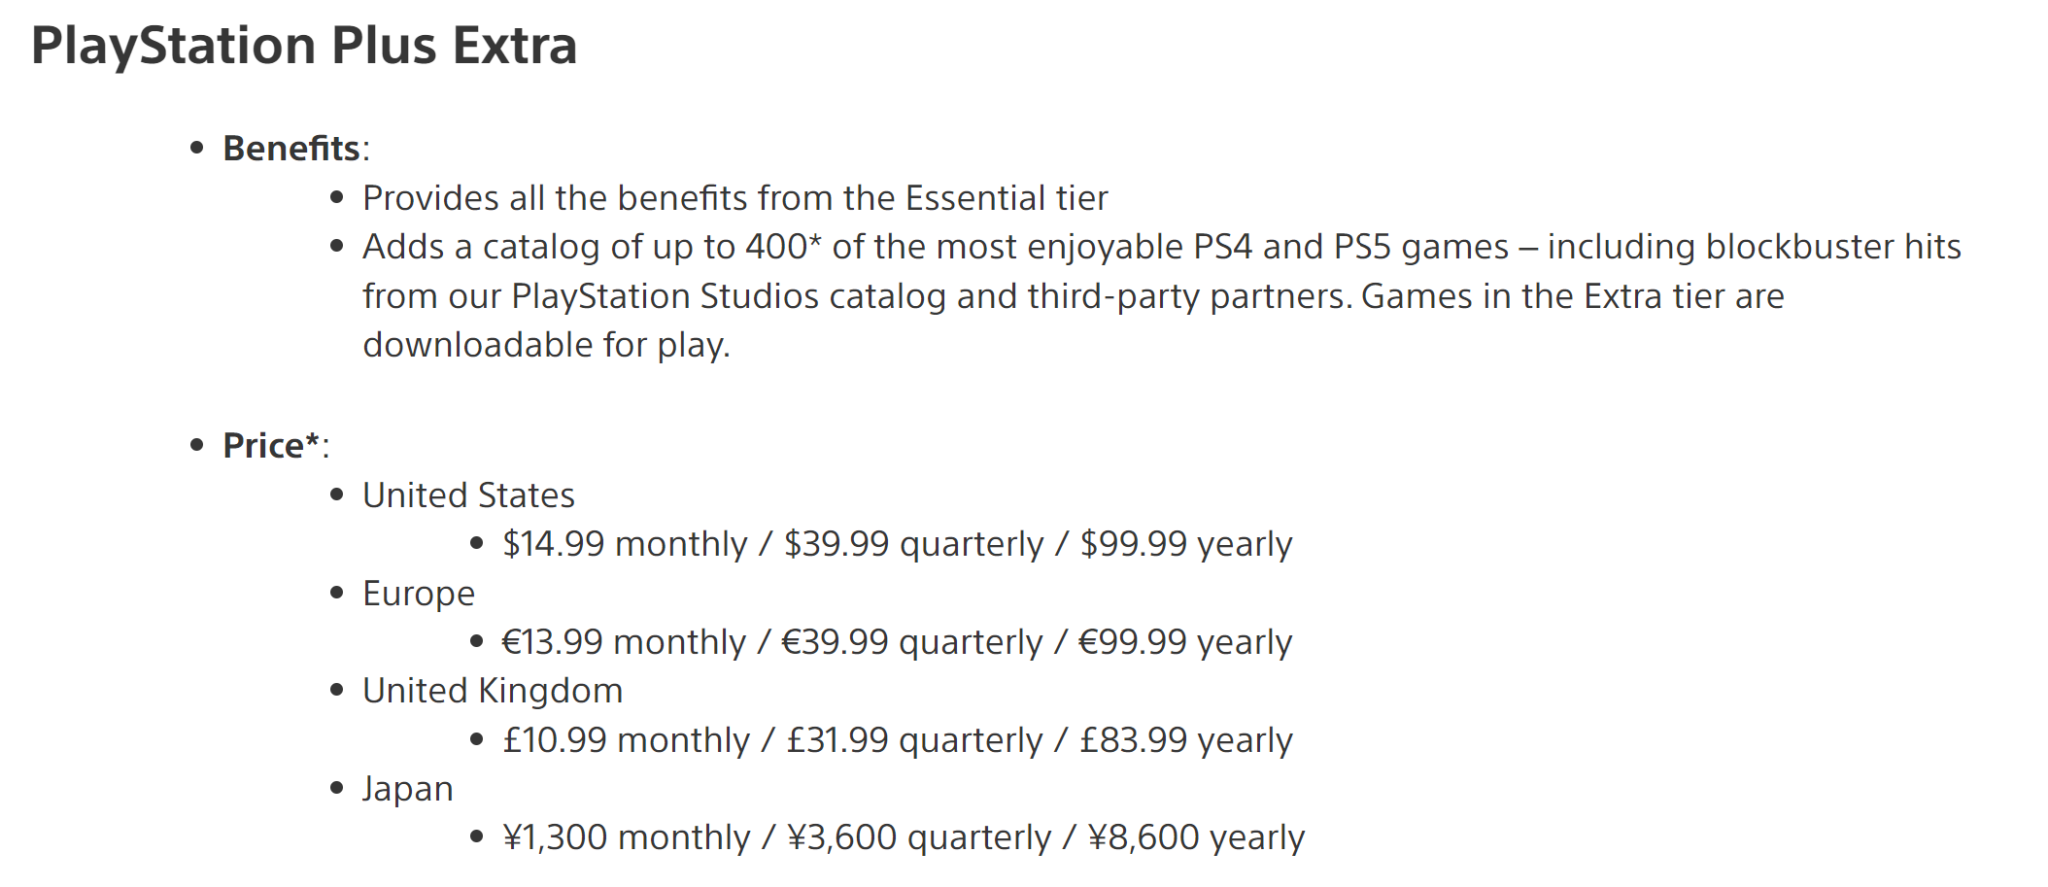Screen dimensions: 2048x887
Task: Click the €13.99 monthly price
Action: (x=624, y=642)
